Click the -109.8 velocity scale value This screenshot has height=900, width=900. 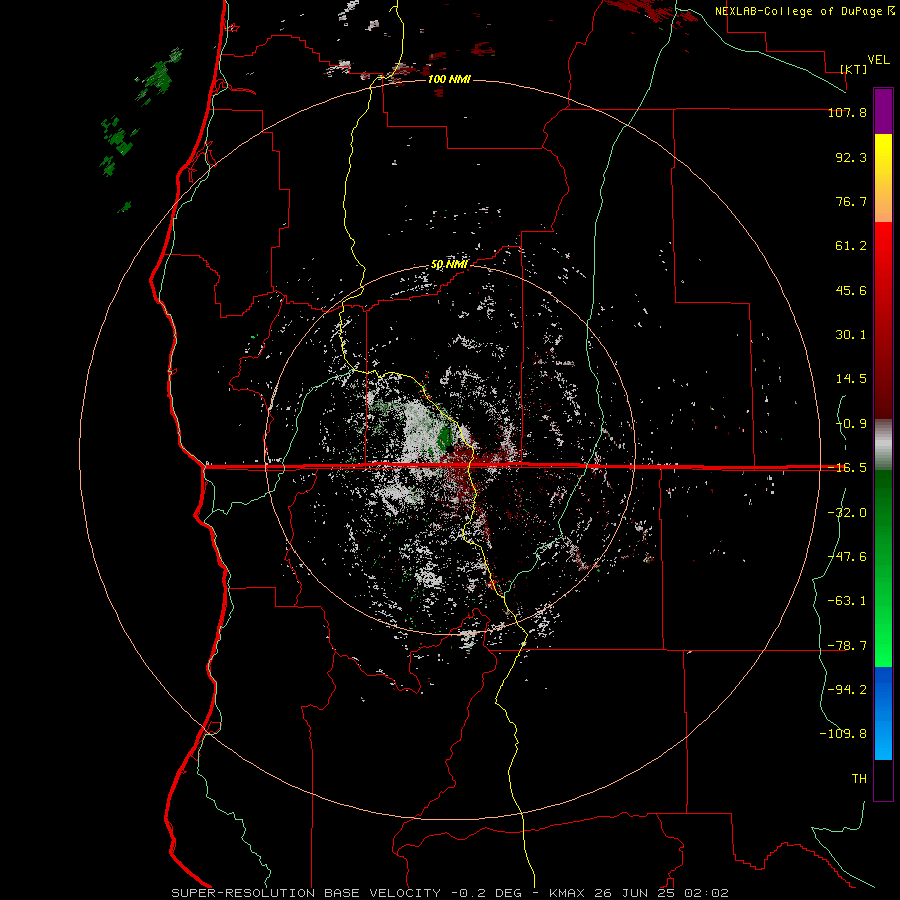843,734
